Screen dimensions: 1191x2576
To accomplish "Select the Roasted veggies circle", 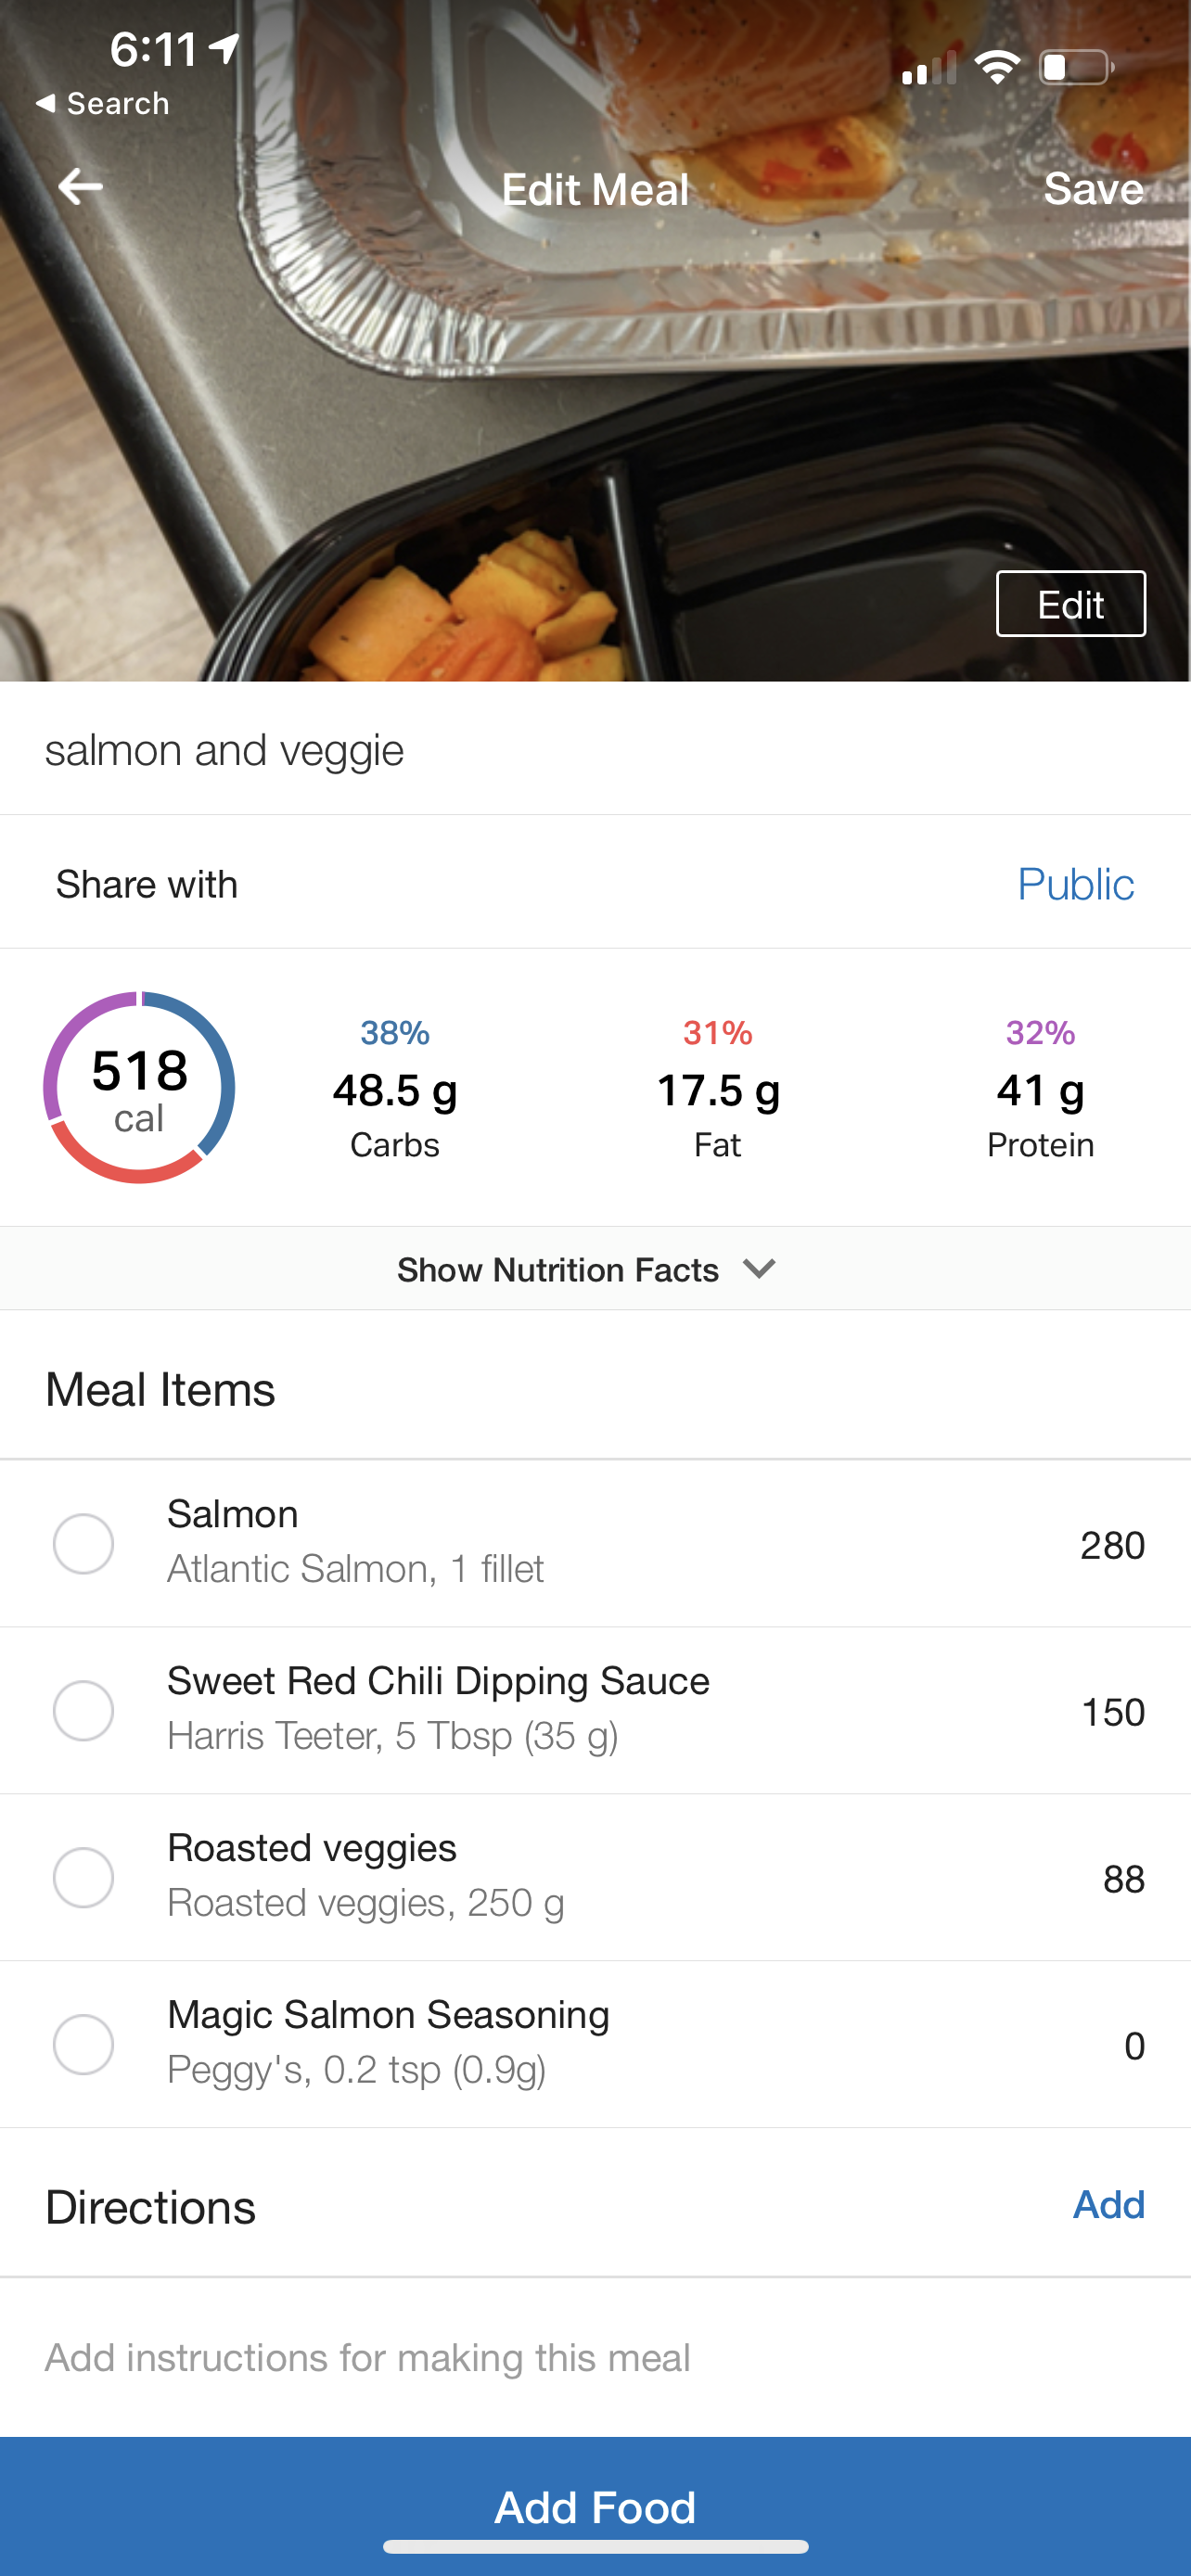I will [x=83, y=1877].
